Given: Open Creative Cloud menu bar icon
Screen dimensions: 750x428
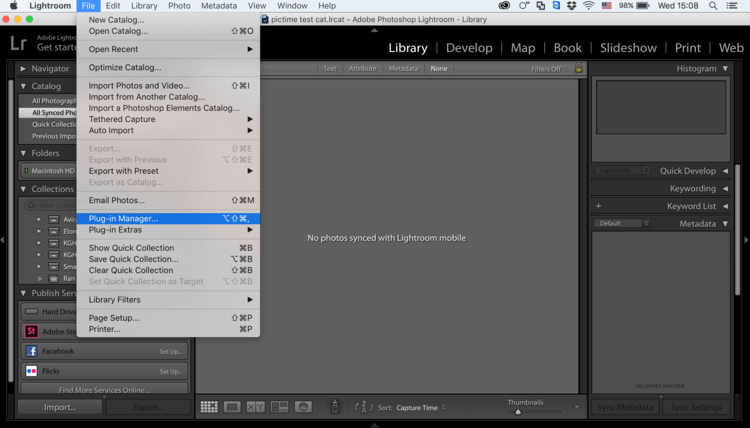Looking at the screenshot, I should click(x=504, y=6).
